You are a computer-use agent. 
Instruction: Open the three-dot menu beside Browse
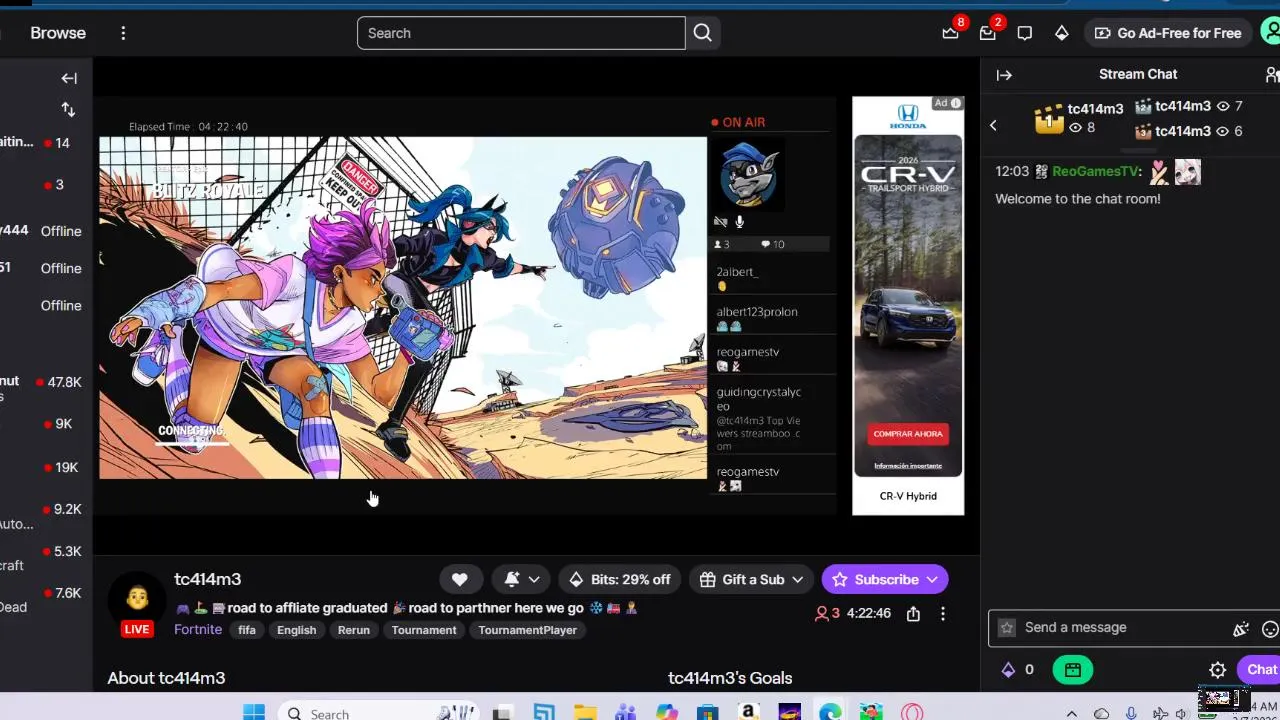123,33
